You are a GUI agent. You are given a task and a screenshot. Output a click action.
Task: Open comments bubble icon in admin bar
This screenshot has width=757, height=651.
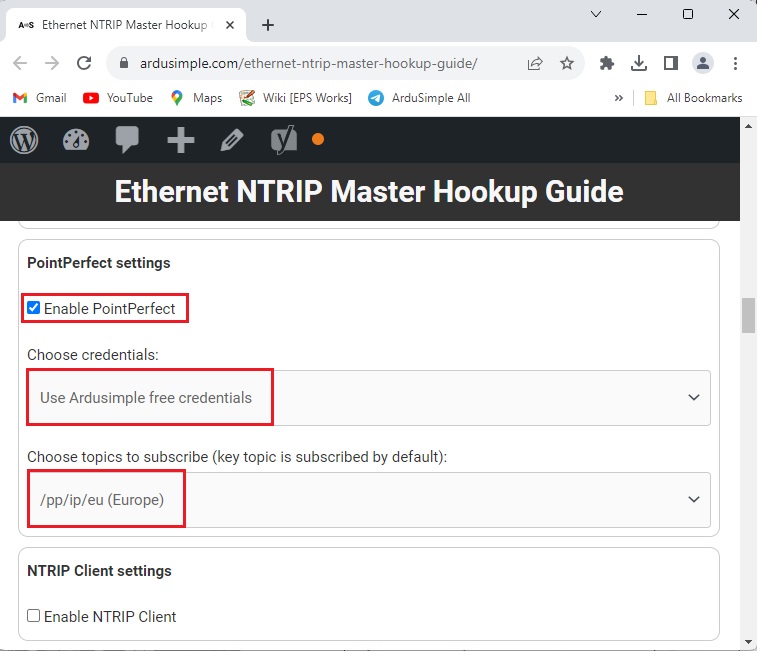coord(127,140)
